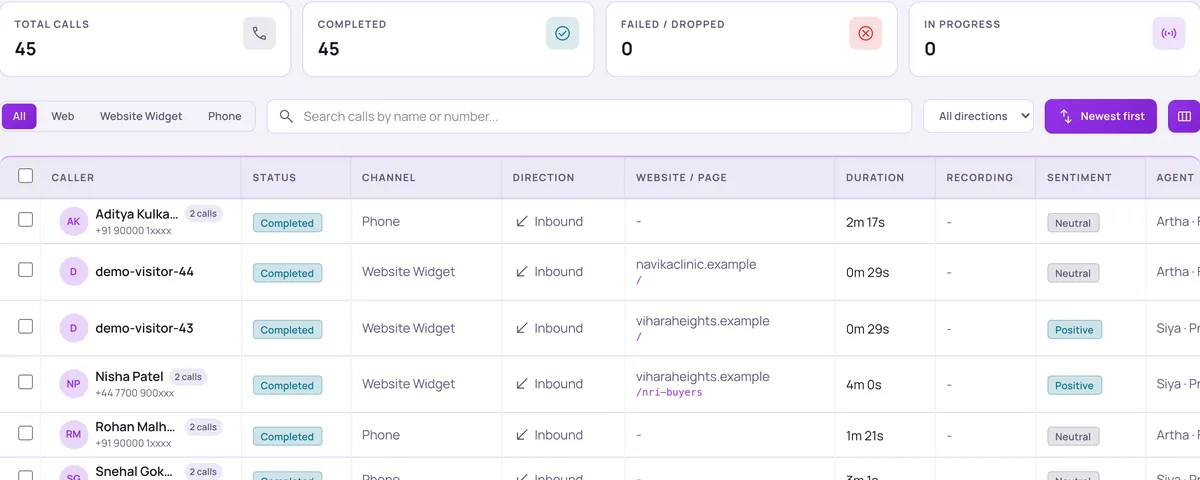Click the 2 calls badge beside Rohan Malh
This screenshot has width=1200, height=480.
point(203,427)
